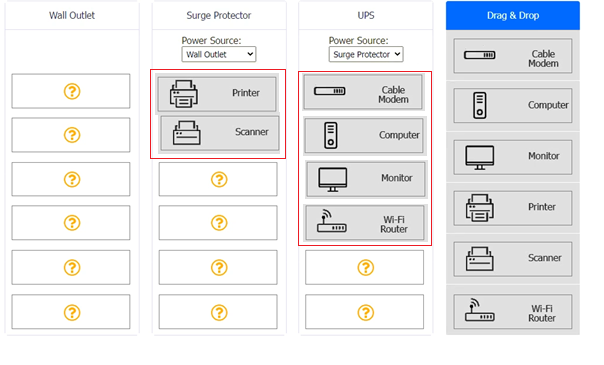Viewport: 604px width, 365px height.
Task: Select bottom empty slot in Surge Protector column
Action: pos(218,312)
